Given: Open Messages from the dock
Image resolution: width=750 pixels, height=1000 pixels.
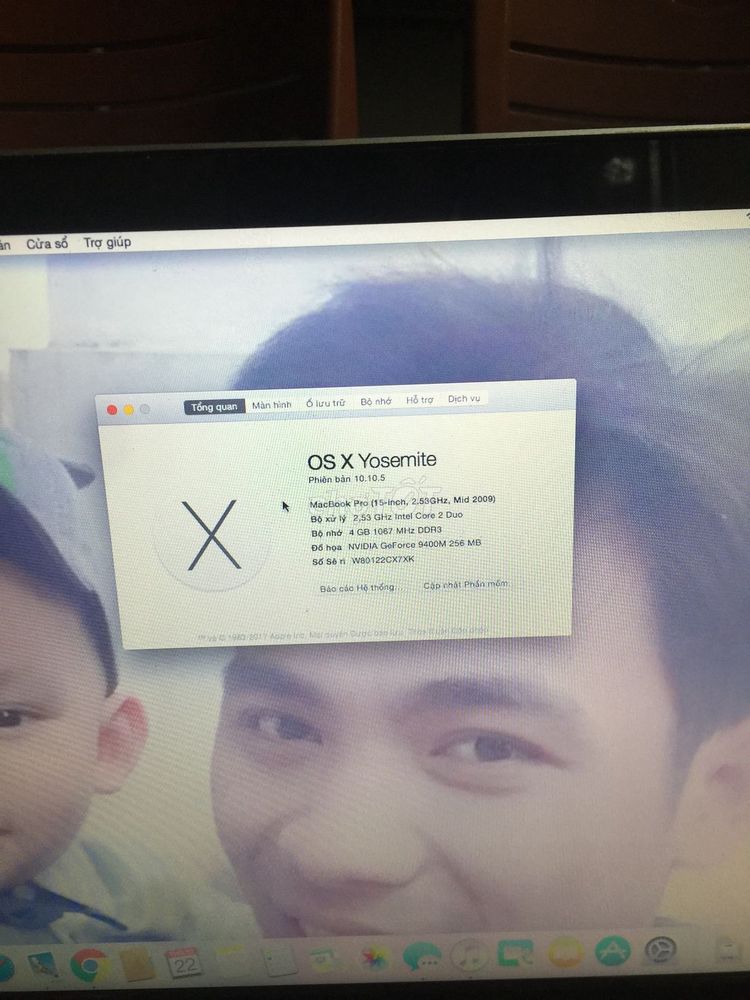Looking at the screenshot, I should click(422, 956).
